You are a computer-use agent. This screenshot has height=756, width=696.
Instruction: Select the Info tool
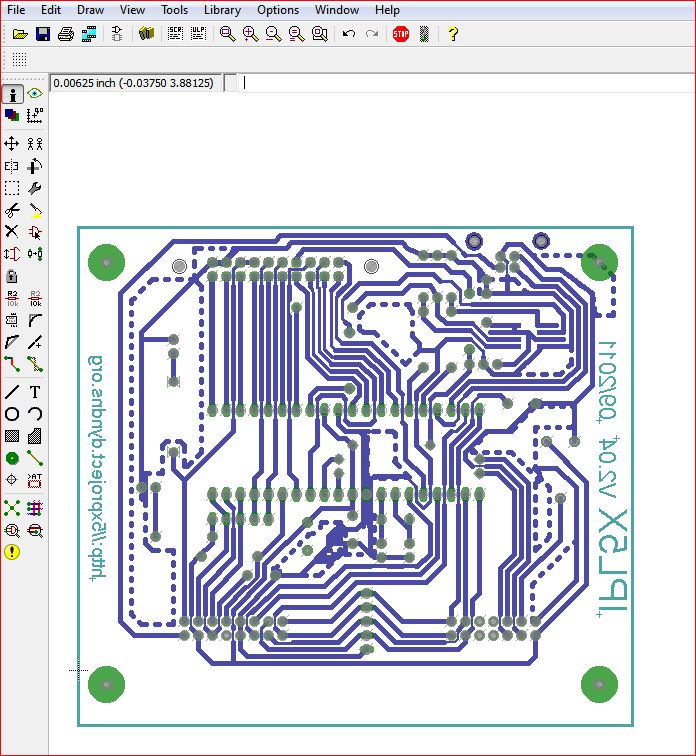13,94
